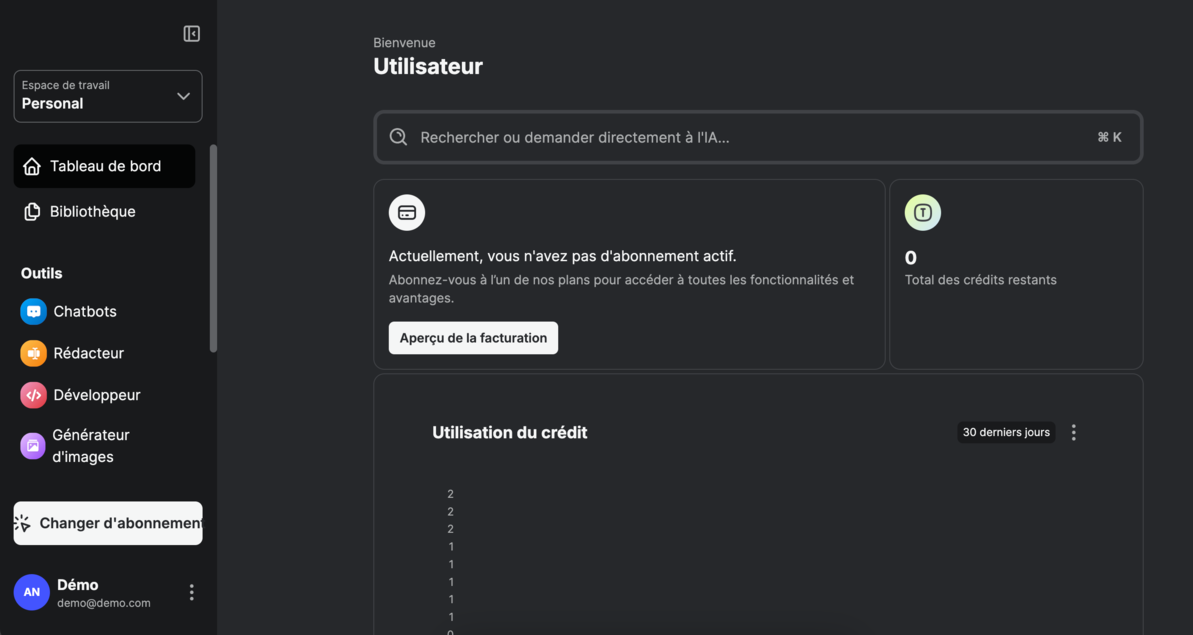Click the search magnifier icon
This screenshot has height=635, width=1193.
(x=398, y=137)
